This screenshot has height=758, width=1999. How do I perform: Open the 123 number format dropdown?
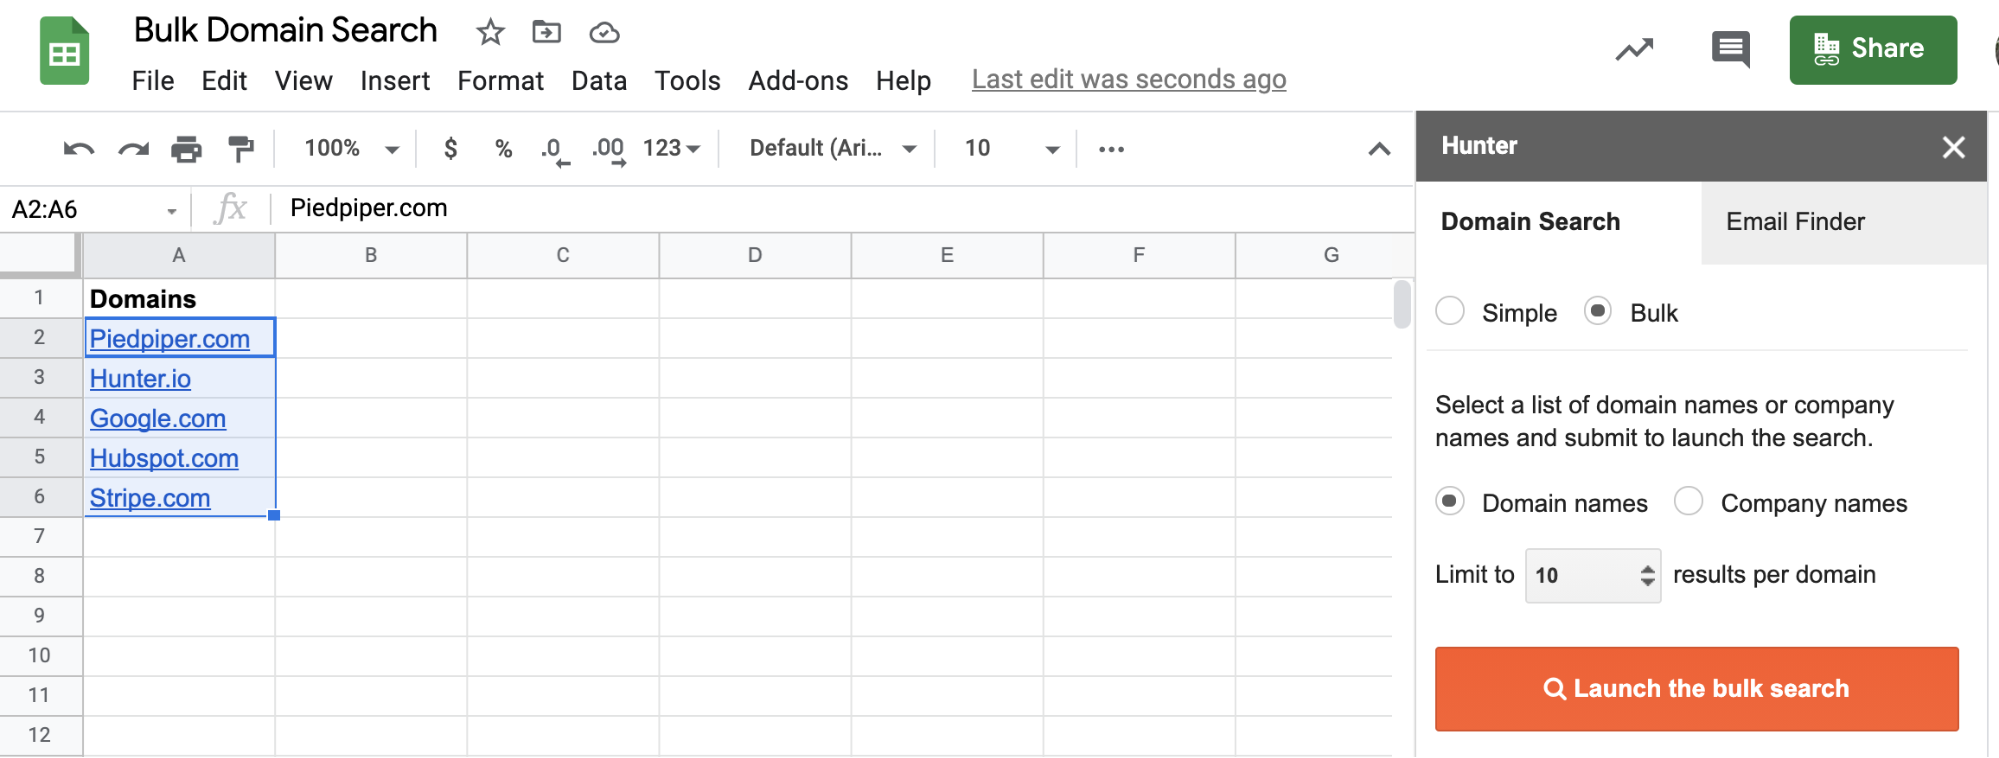pos(671,148)
